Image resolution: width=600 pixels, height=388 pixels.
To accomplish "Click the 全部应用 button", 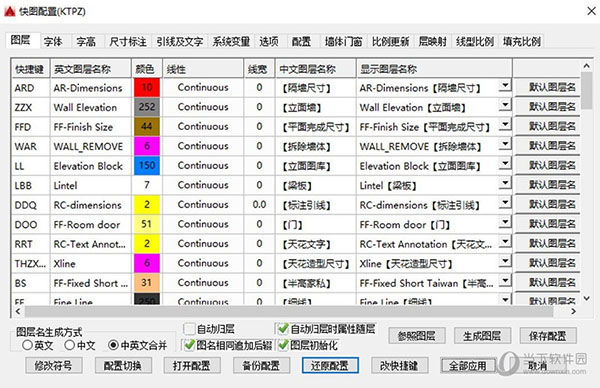I will pyautogui.click(x=468, y=365).
